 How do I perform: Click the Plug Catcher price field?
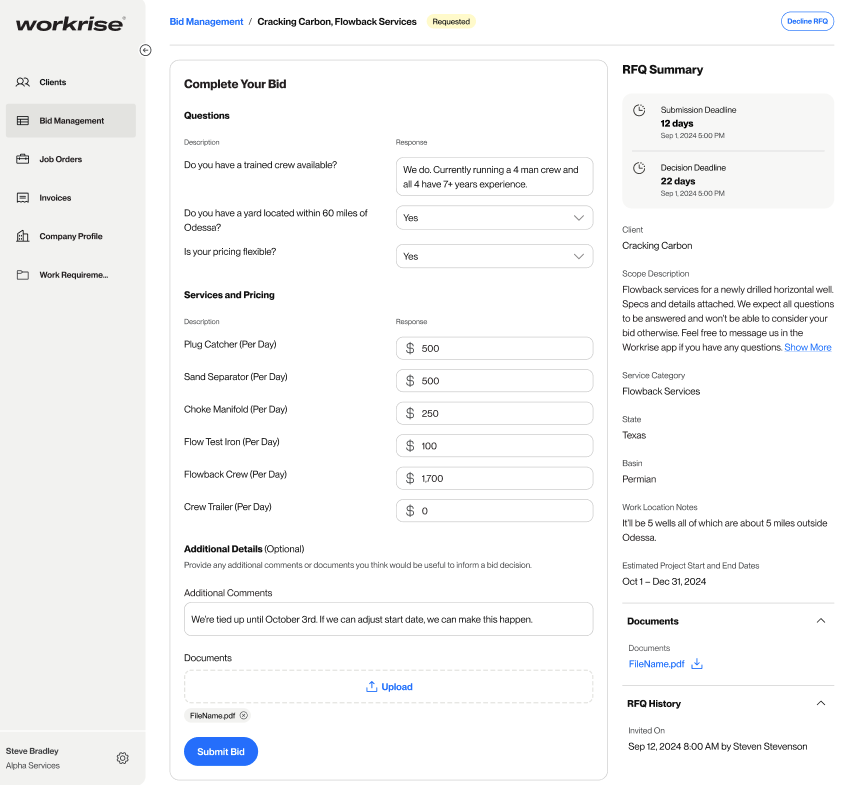(x=494, y=348)
